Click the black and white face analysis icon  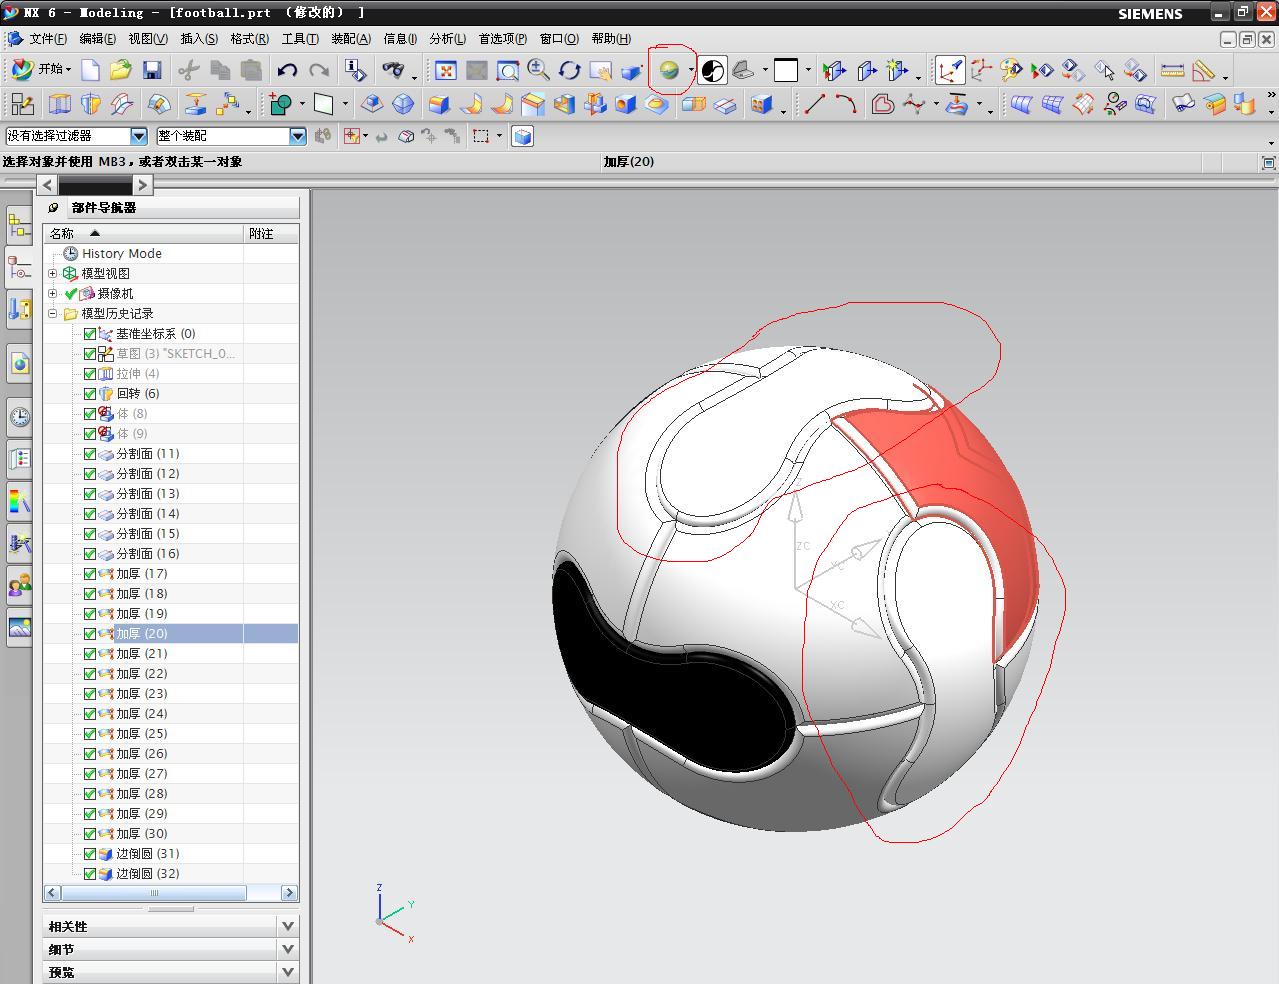point(712,70)
